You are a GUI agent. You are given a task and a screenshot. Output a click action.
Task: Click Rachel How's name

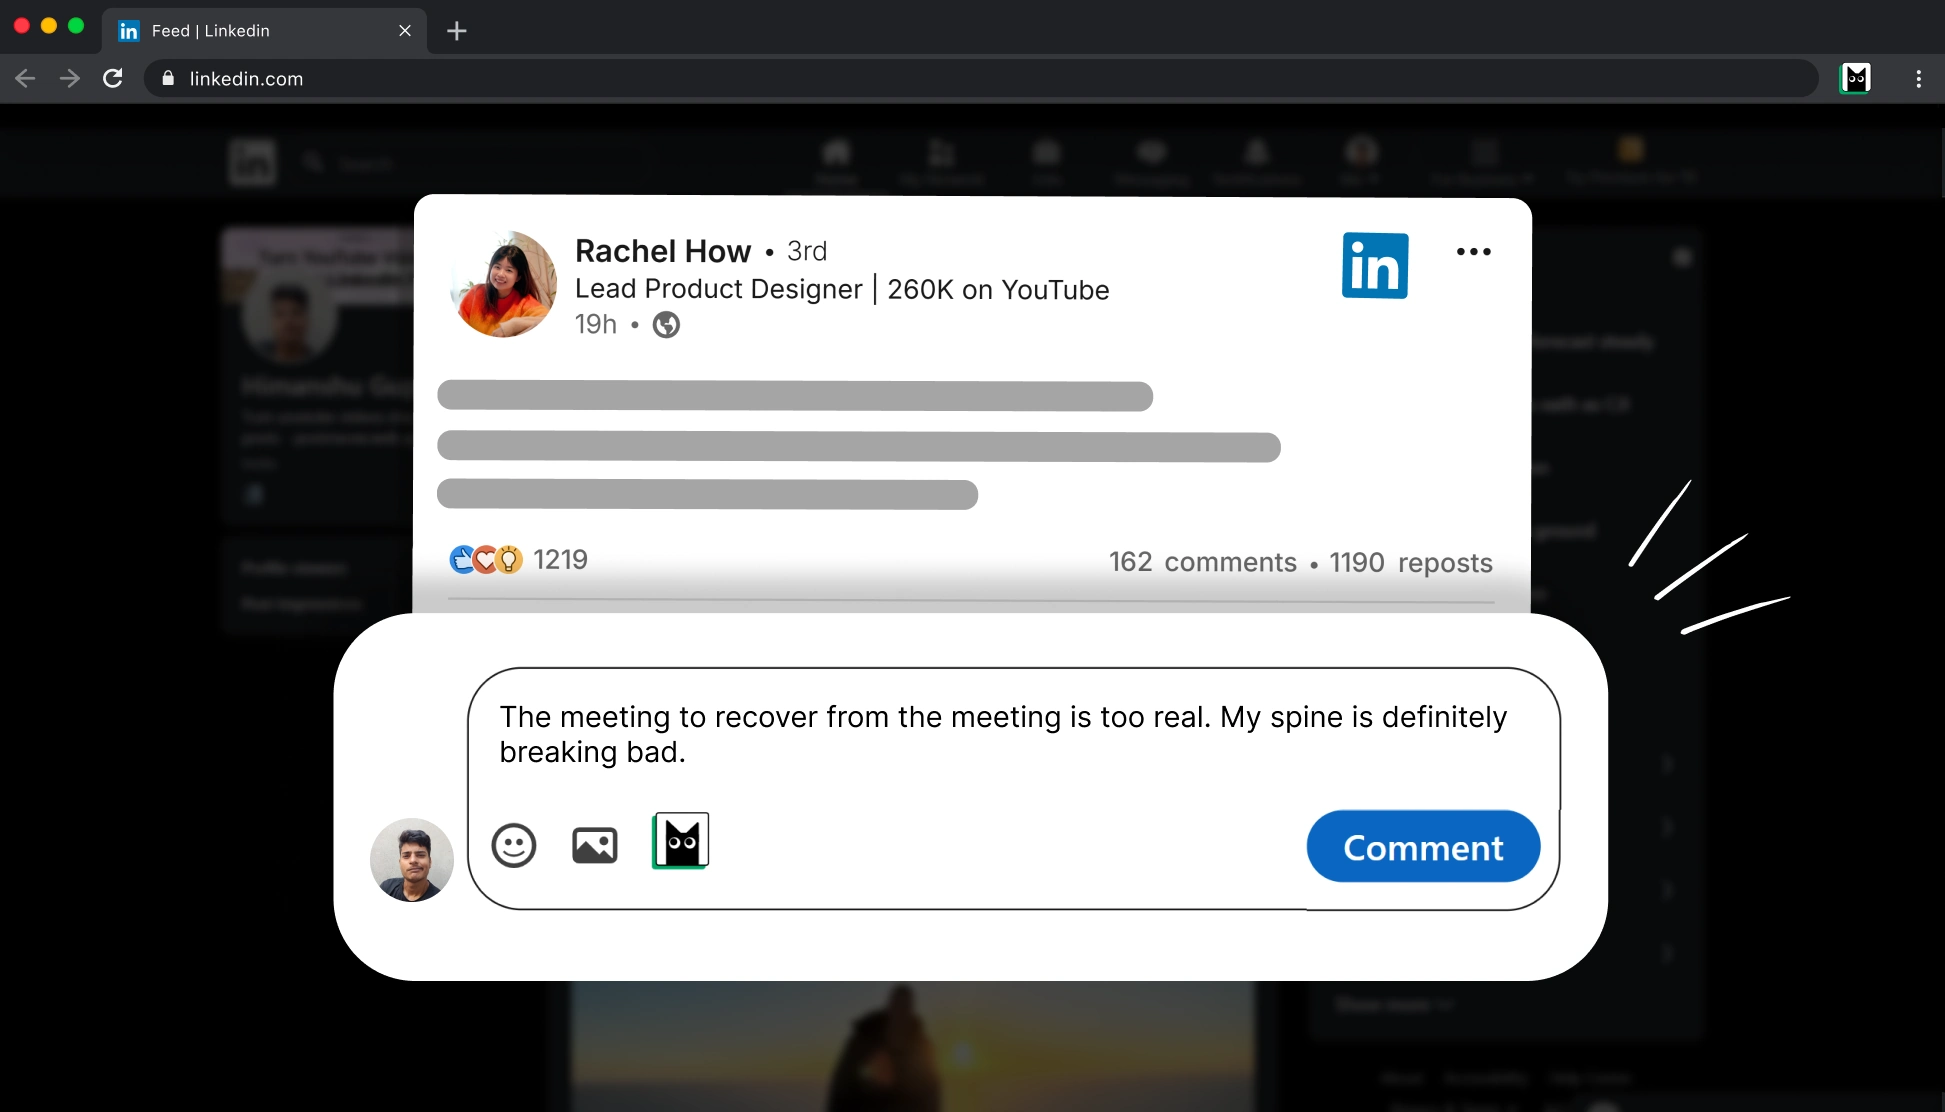tap(662, 251)
